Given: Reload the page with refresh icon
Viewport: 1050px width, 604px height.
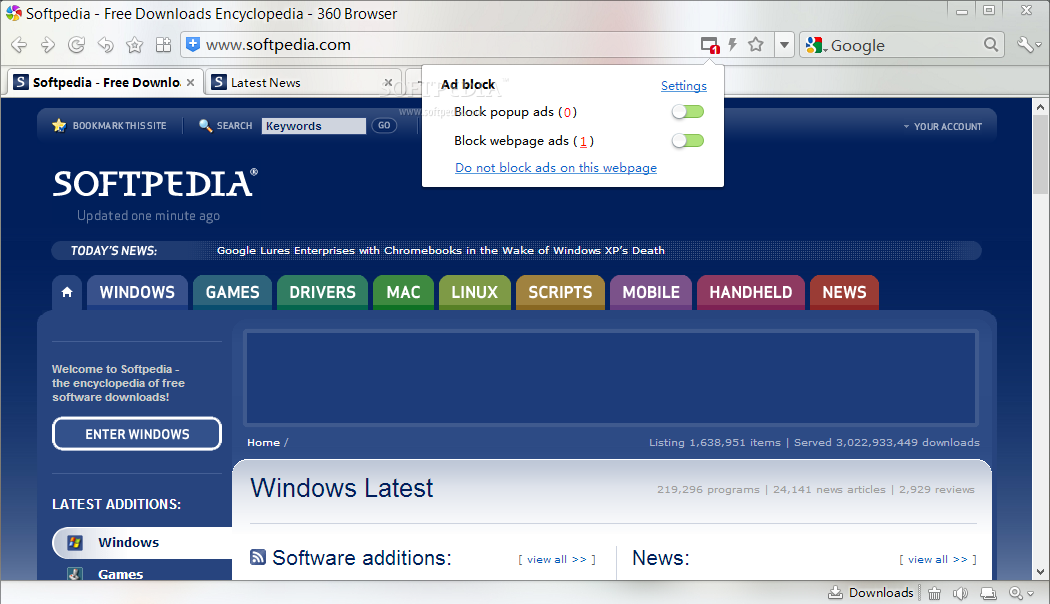Looking at the screenshot, I should [x=76, y=45].
